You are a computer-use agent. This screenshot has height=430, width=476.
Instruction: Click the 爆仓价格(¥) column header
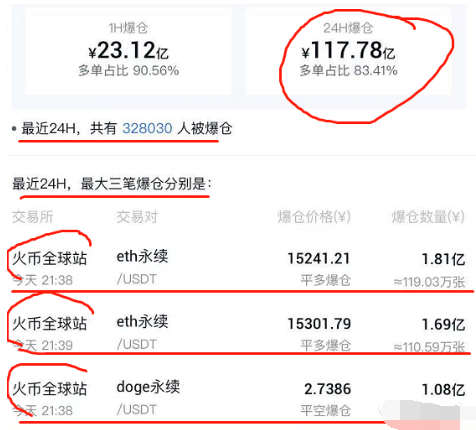point(314,217)
